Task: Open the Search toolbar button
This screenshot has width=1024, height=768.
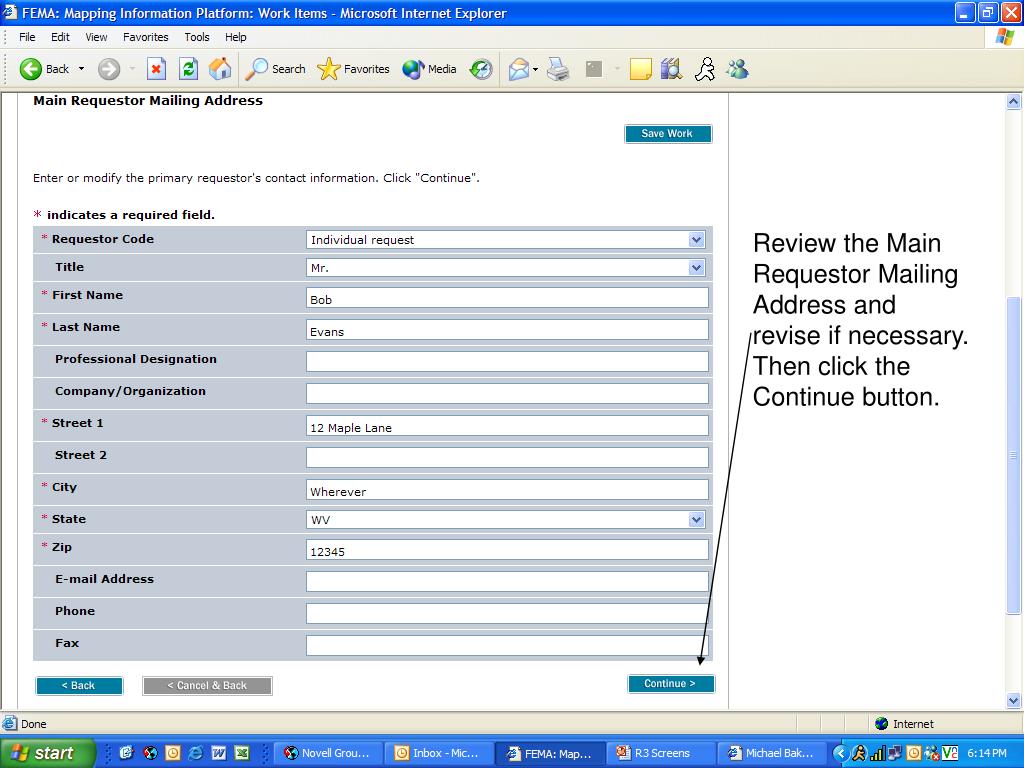Action: pos(275,69)
